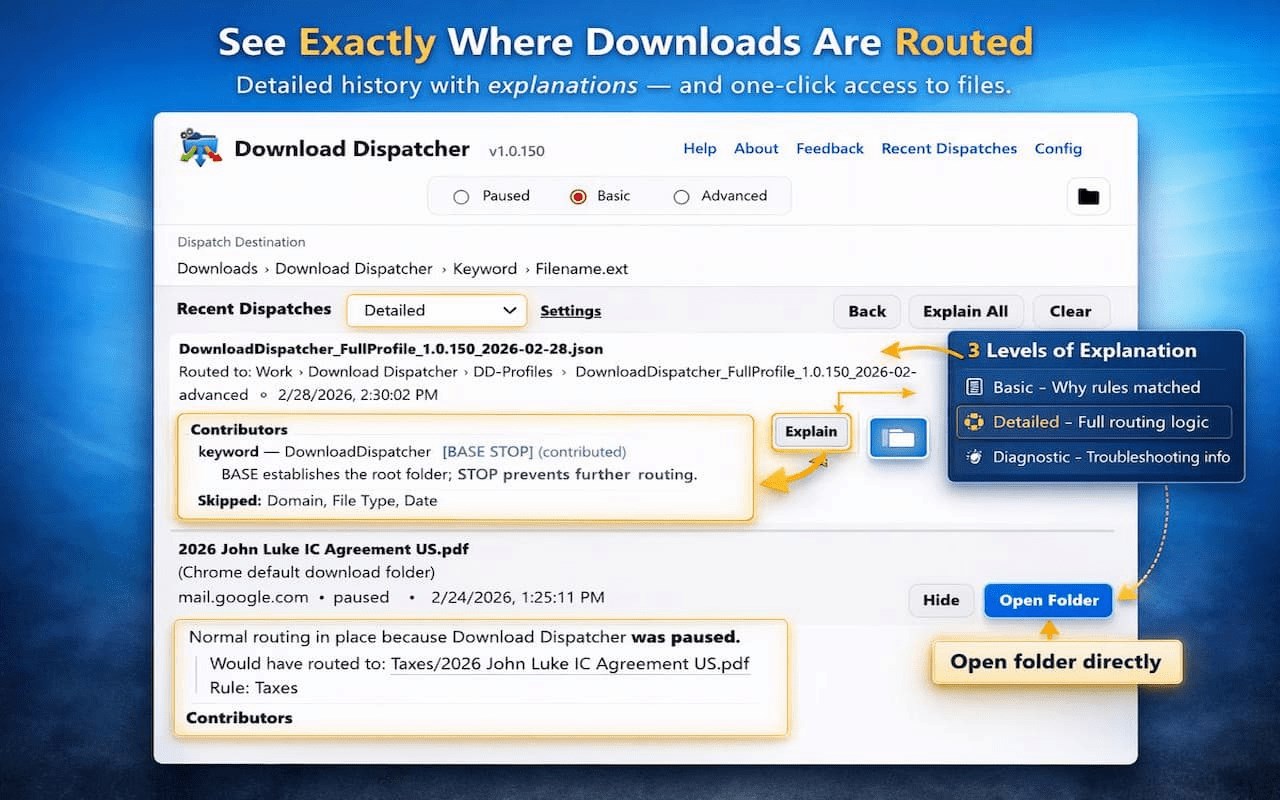Image resolution: width=1280 pixels, height=800 pixels.
Task: Switch to Recent Dispatches in header
Action: click(x=949, y=148)
